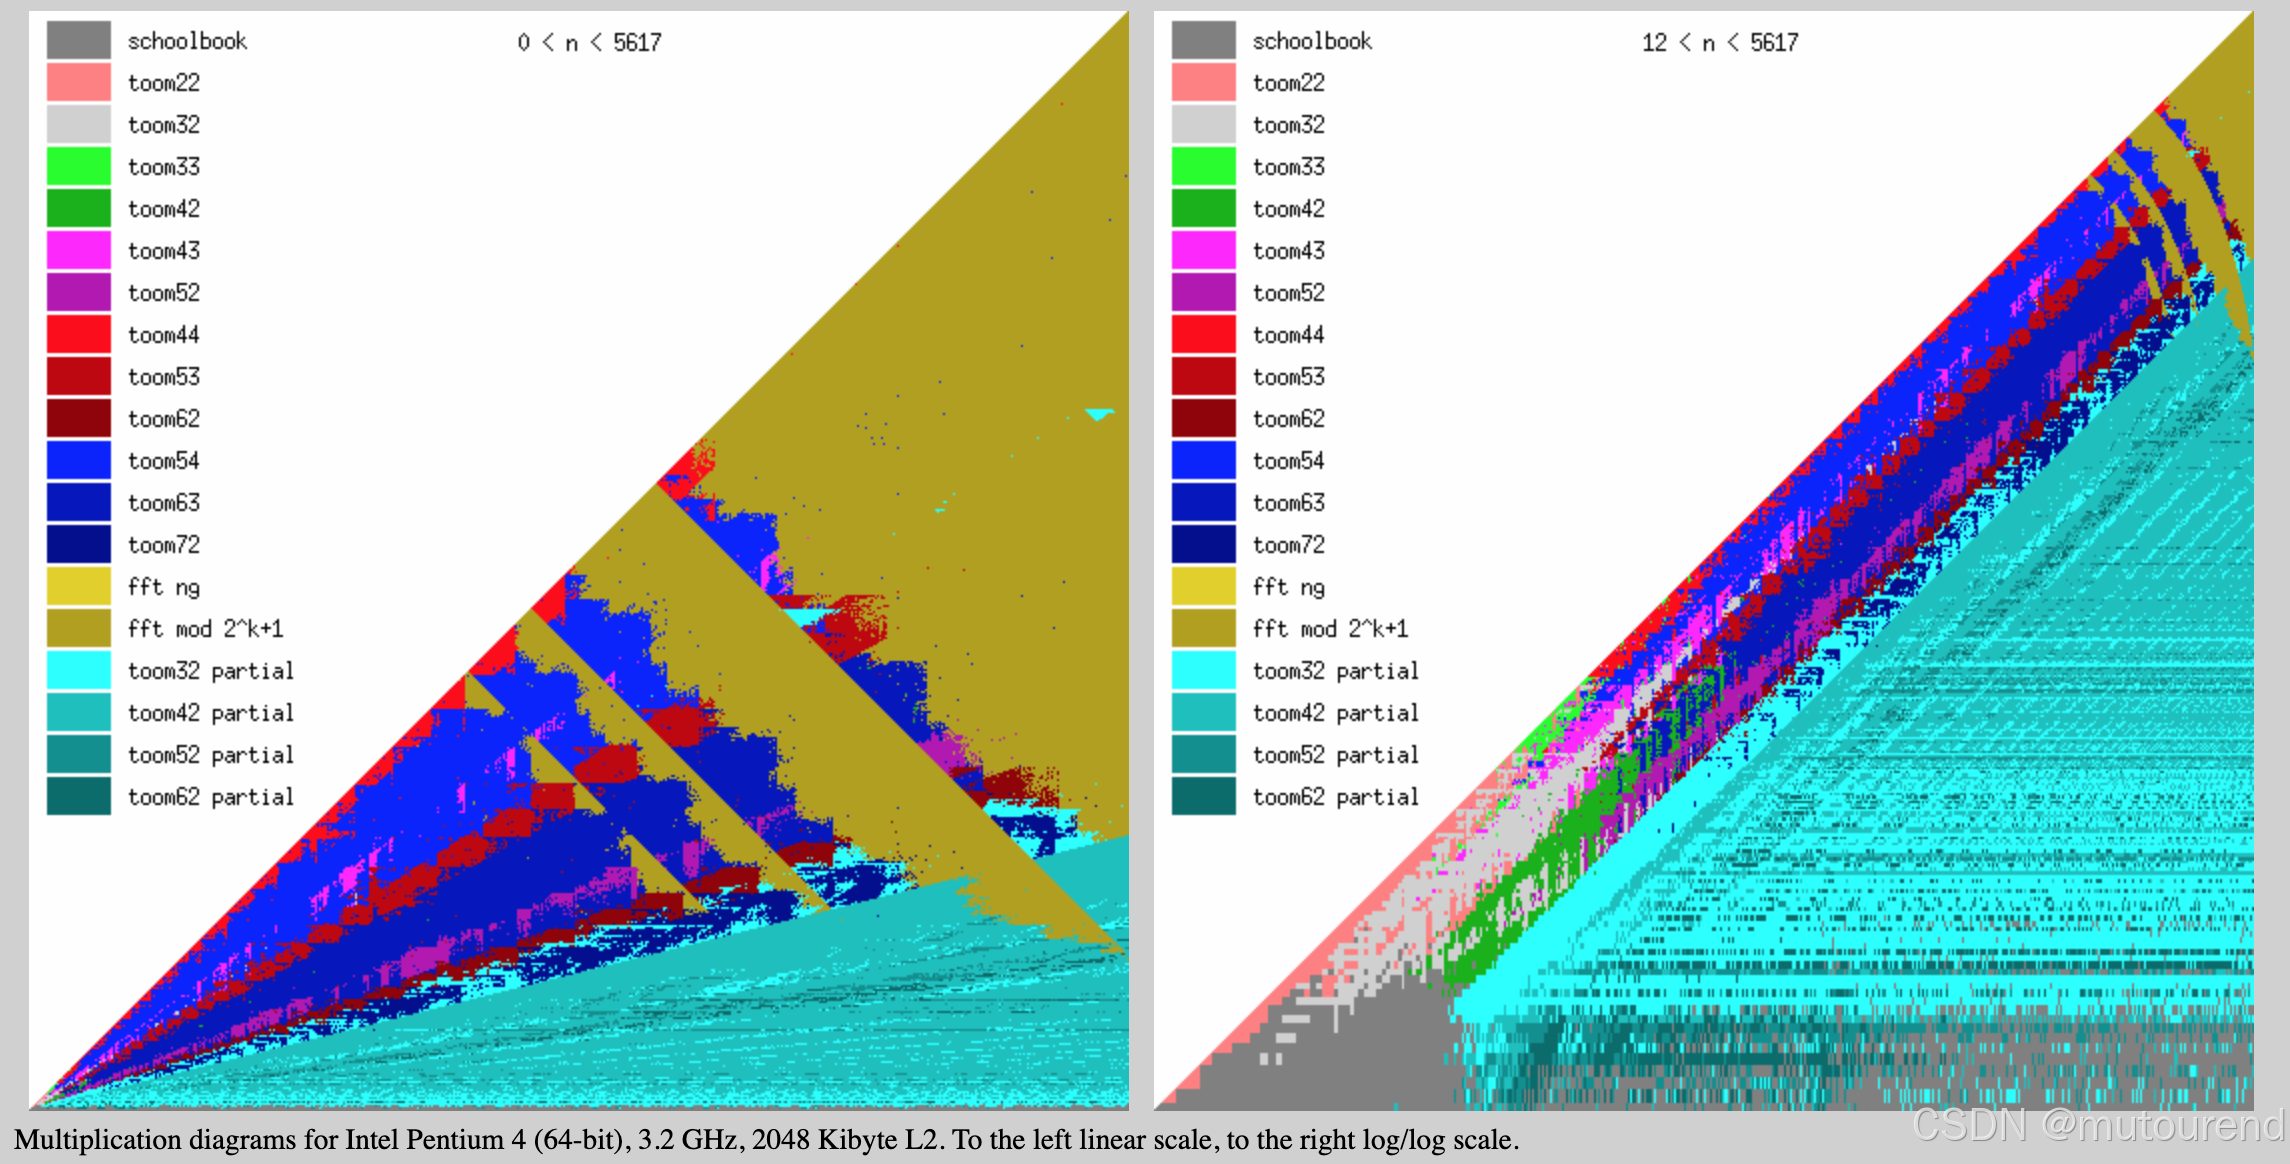Viewport: 2290px width, 1164px height.
Task: Select the toom54 blue swatch in left legend
Action: coord(78,460)
